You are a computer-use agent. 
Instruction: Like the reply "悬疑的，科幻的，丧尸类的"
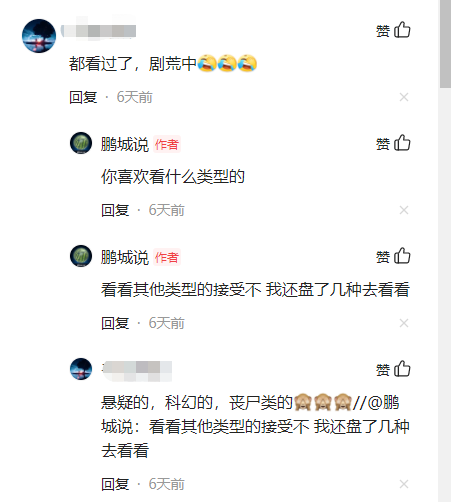click(x=393, y=370)
